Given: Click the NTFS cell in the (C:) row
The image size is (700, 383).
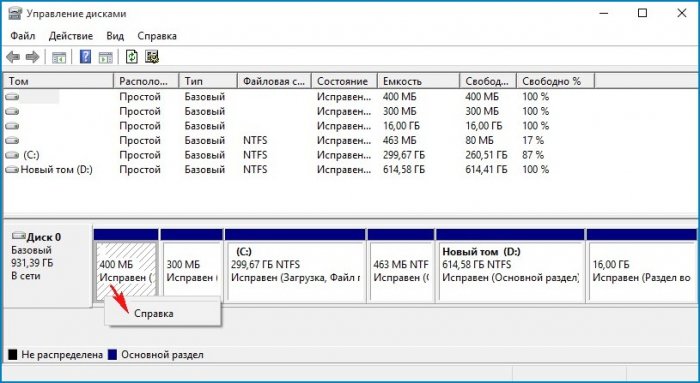Looking at the screenshot, I should (x=255, y=155).
